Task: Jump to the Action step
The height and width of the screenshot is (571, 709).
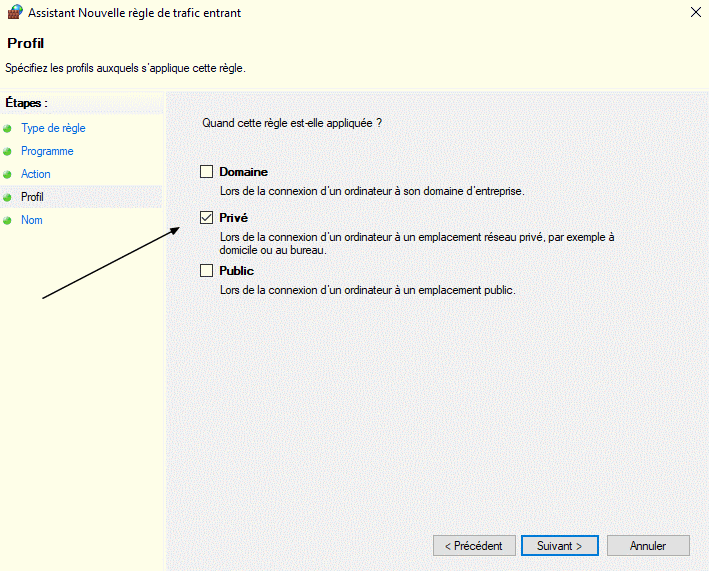Action: [x=36, y=174]
